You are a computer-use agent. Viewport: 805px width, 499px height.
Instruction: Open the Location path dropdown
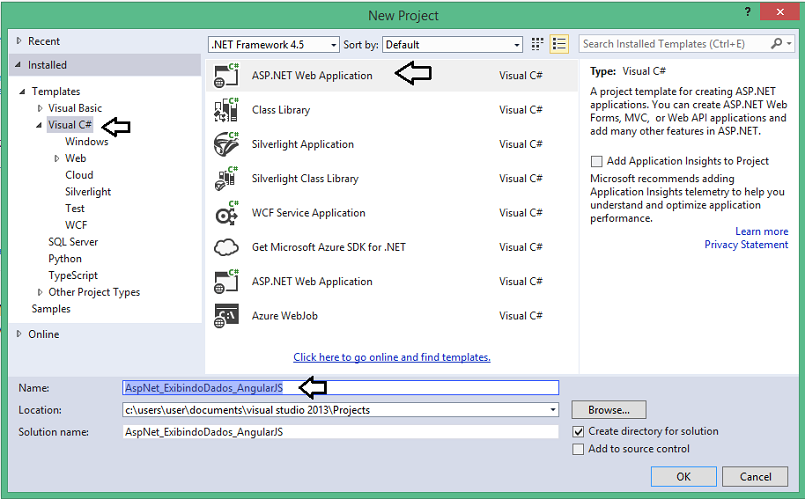[553, 410]
